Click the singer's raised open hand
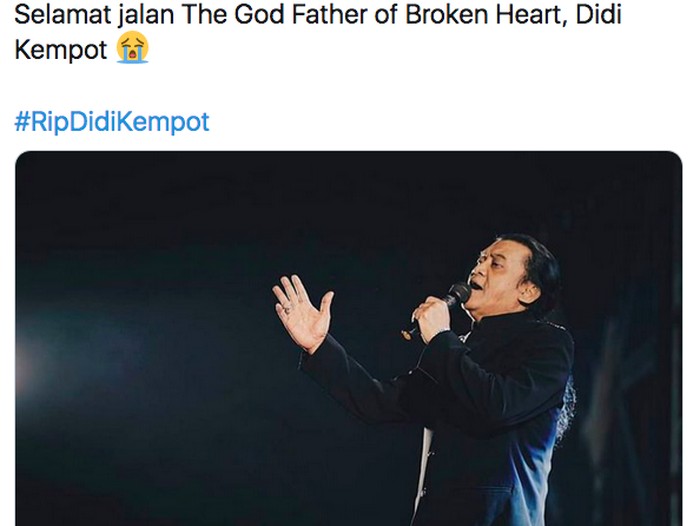Screen dimensions: 700x526 (x=302, y=312)
